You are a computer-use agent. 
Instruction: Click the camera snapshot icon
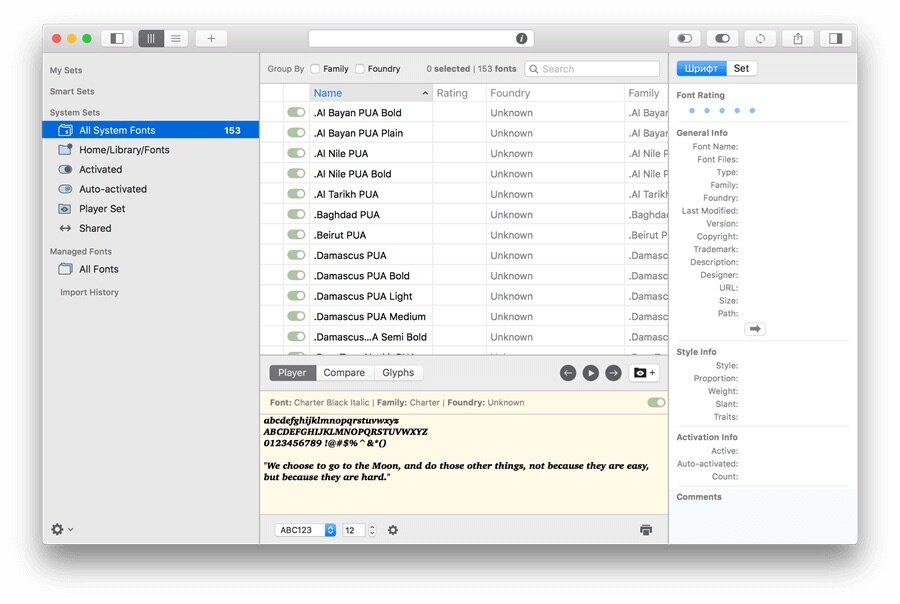pyautogui.click(x=644, y=373)
